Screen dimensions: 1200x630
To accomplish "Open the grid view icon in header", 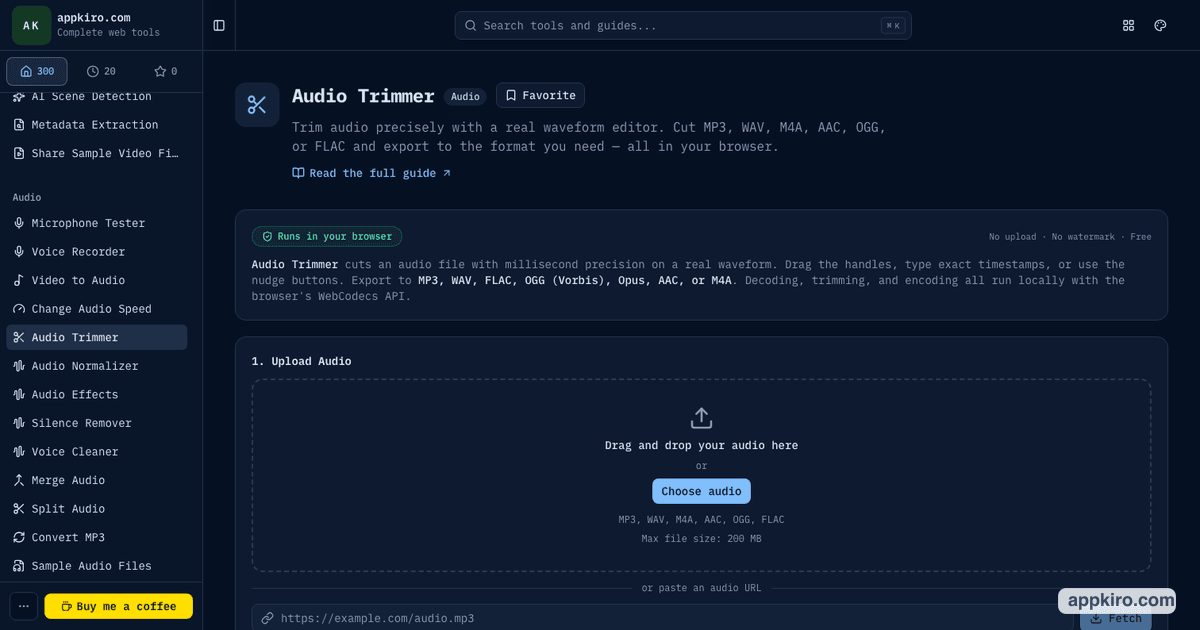I will tap(1129, 25).
